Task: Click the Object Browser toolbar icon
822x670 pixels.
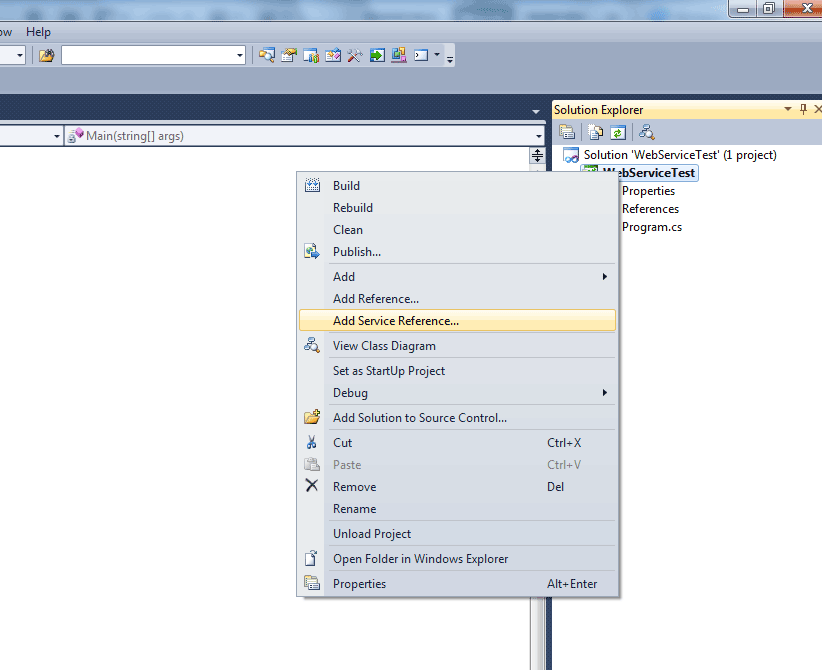Action: click(333, 55)
